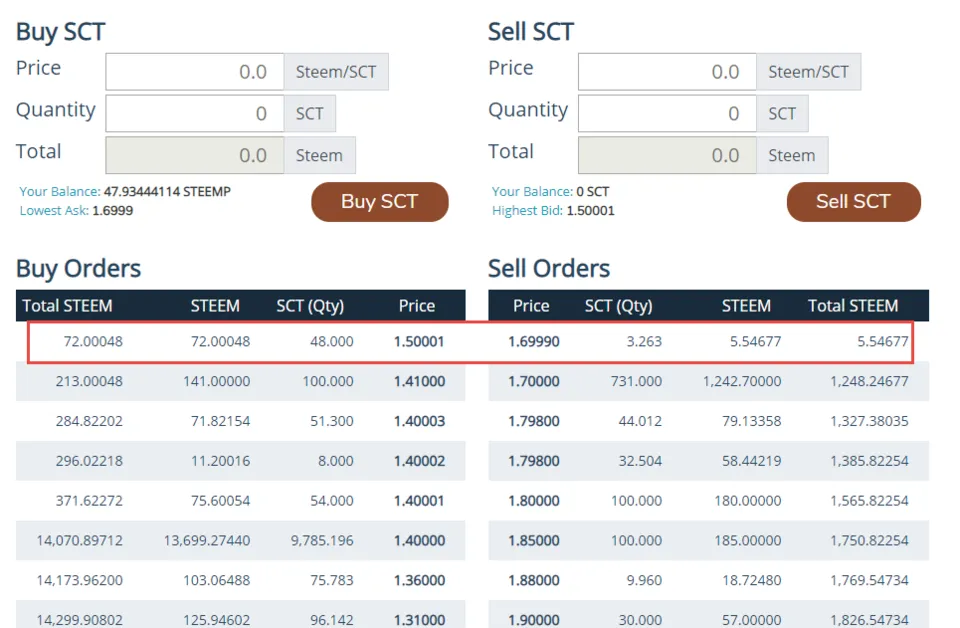Click the balance 47.93444114 STEEMP
The height and width of the screenshot is (628, 960).
[167, 192]
